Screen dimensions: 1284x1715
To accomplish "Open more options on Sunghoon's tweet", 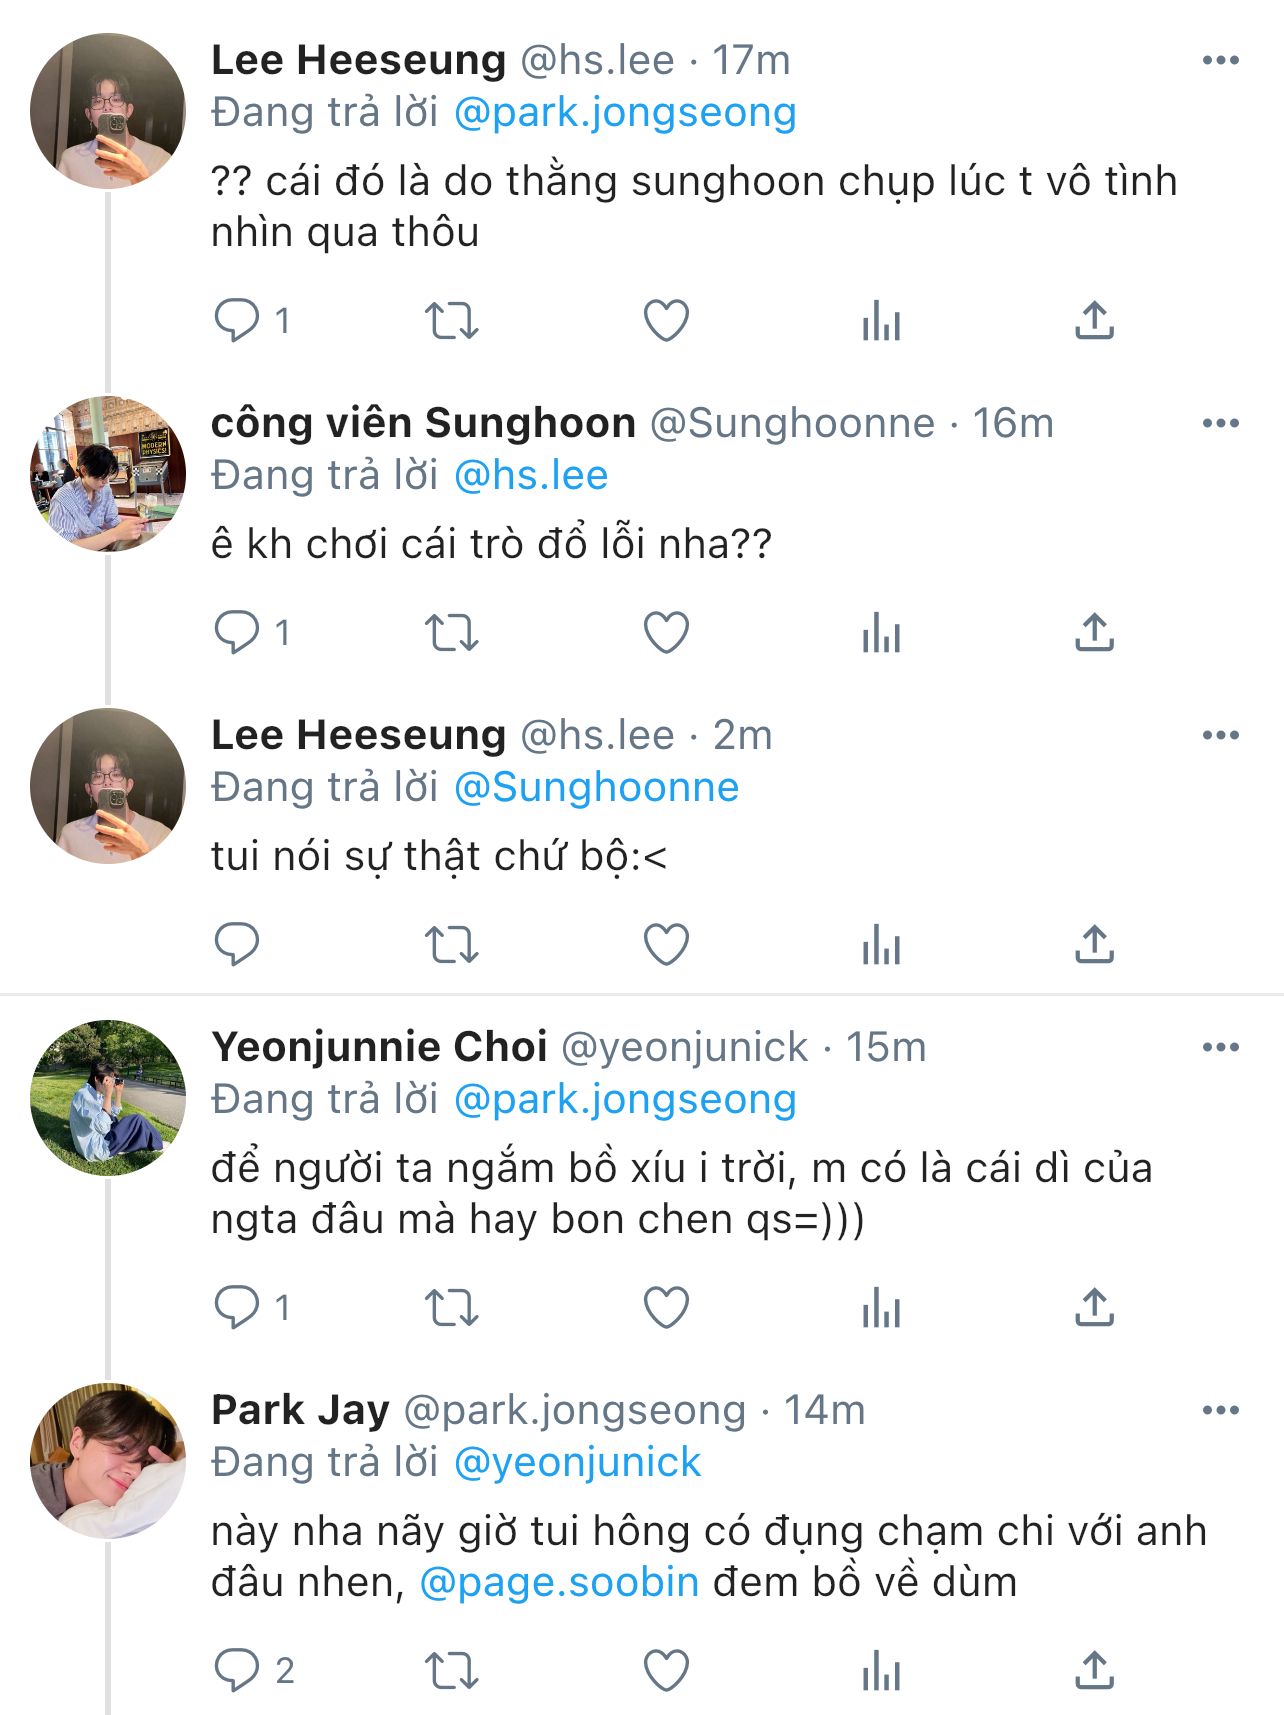I will click(1220, 424).
